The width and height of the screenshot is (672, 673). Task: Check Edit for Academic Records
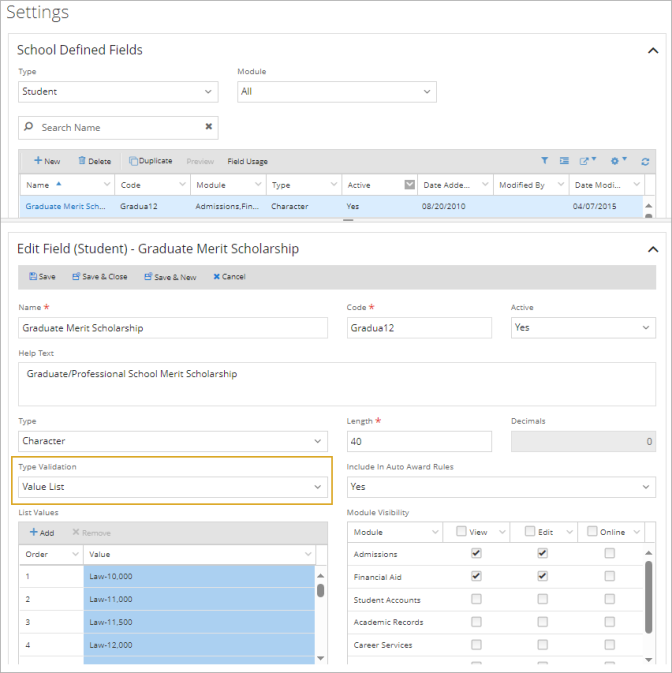click(x=542, y=622)
